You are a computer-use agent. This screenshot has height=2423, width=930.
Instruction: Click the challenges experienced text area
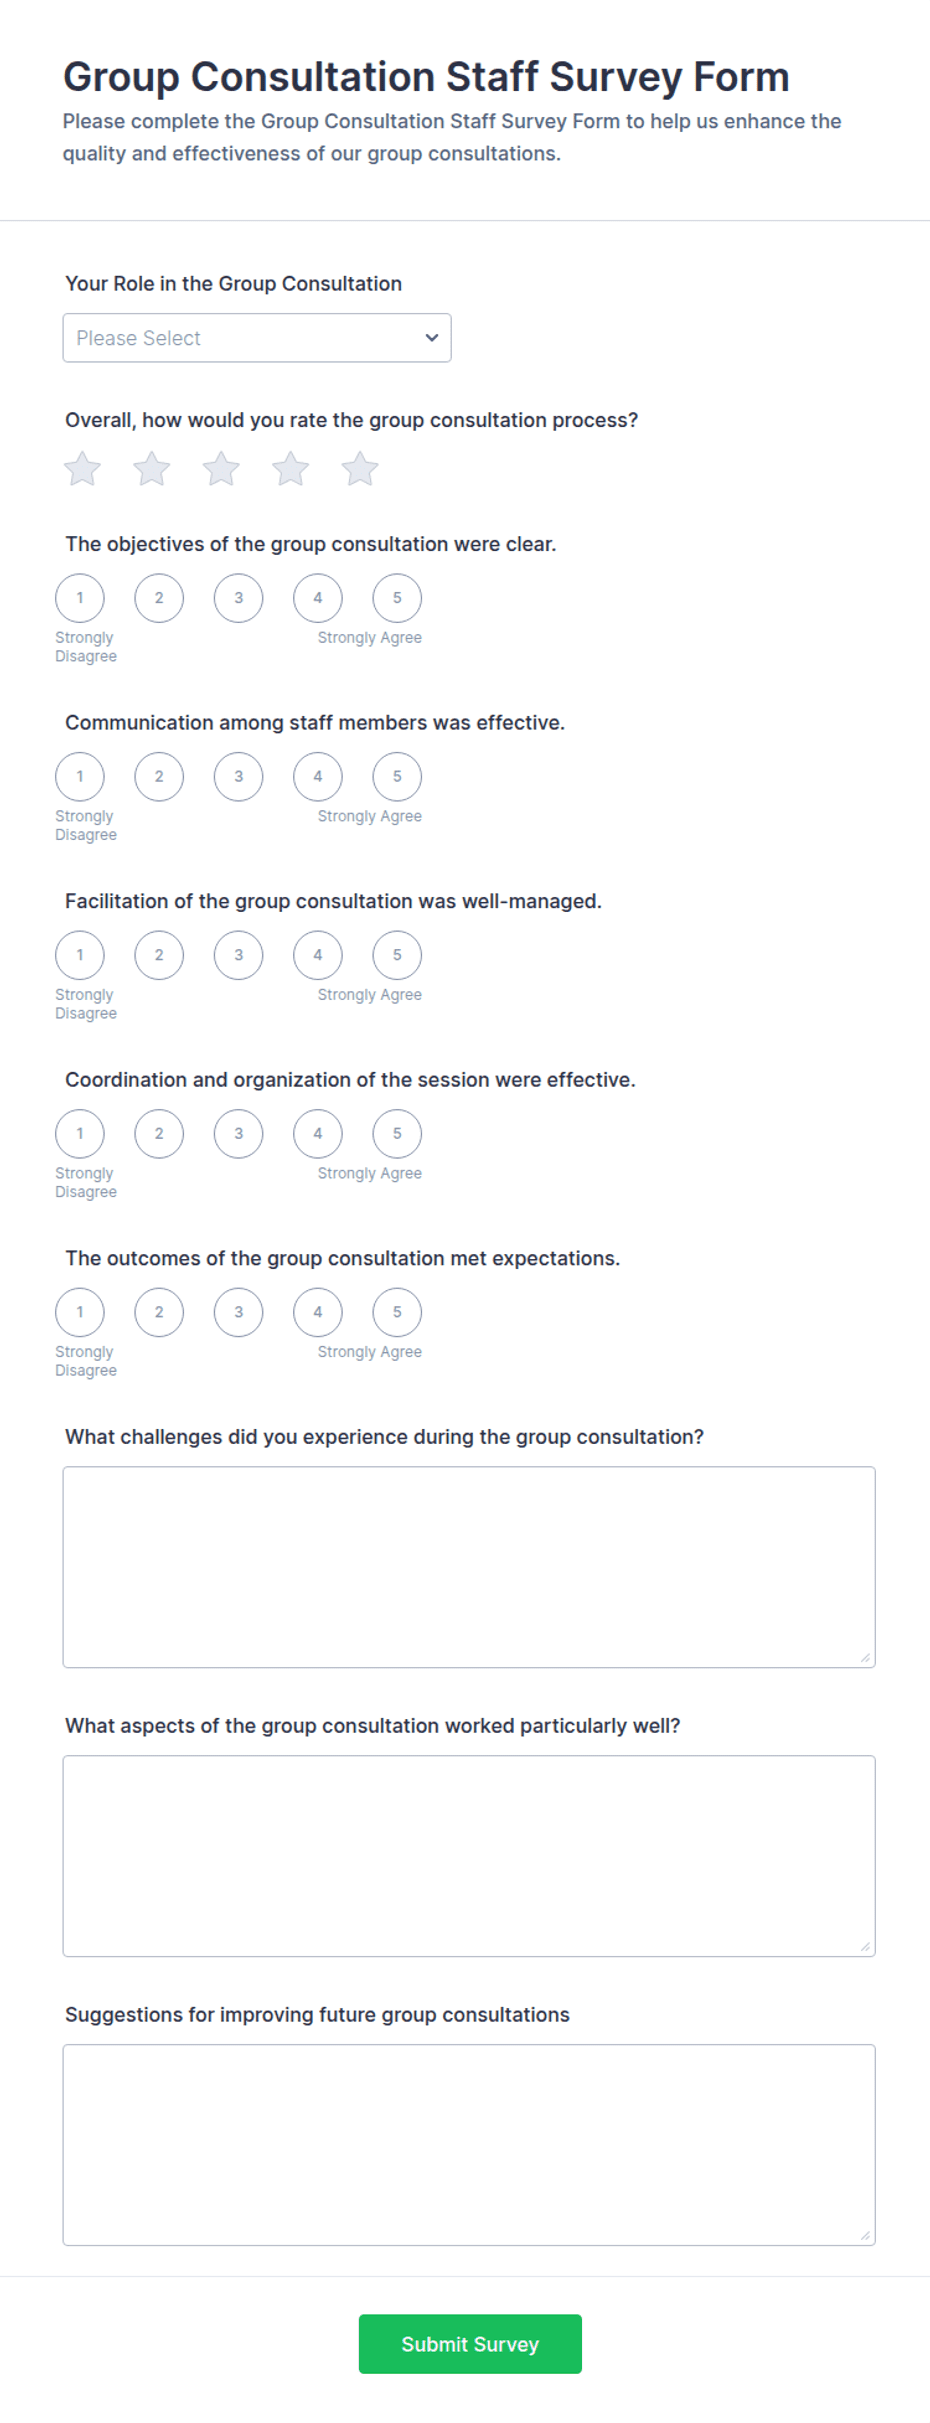469,1567
